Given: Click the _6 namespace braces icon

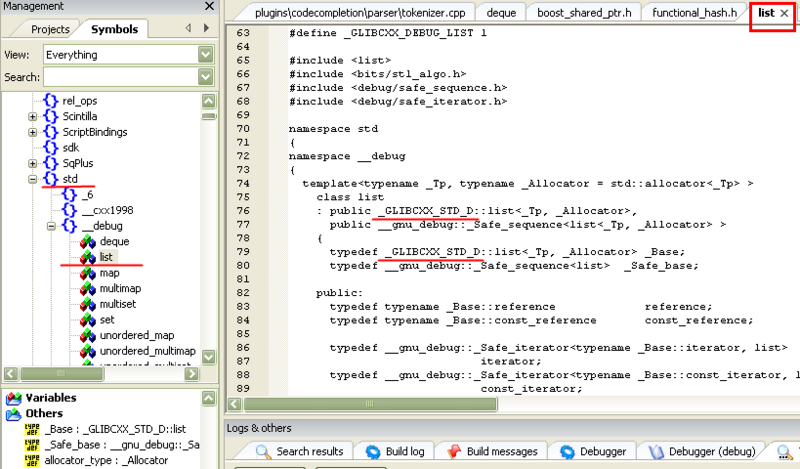Looking at the screenshot, I should point(69,194).
